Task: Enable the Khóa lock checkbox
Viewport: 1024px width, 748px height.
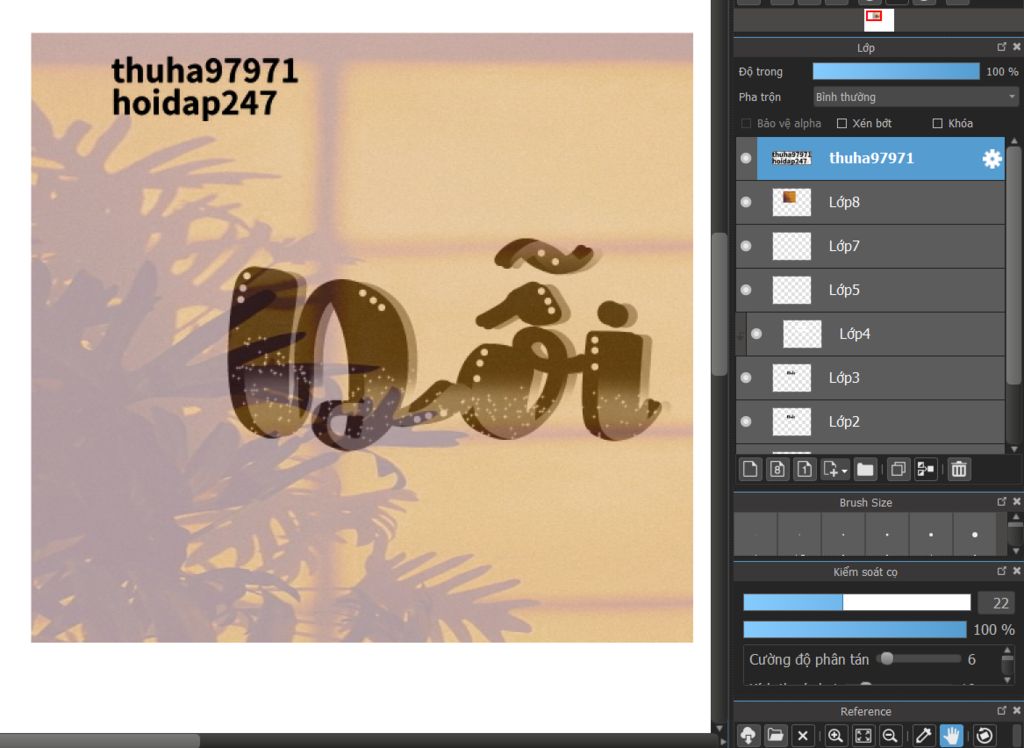Action: pyautogui.click(x=937, y=123)
